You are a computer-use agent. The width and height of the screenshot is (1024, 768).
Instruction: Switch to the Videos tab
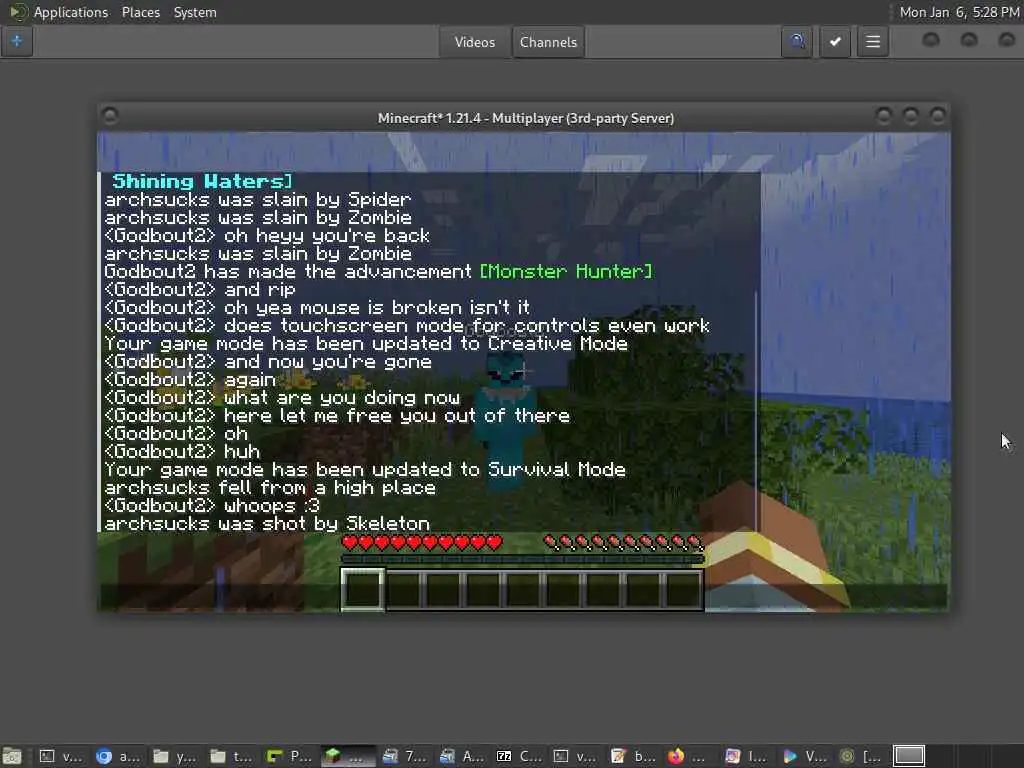click(475, 42)
